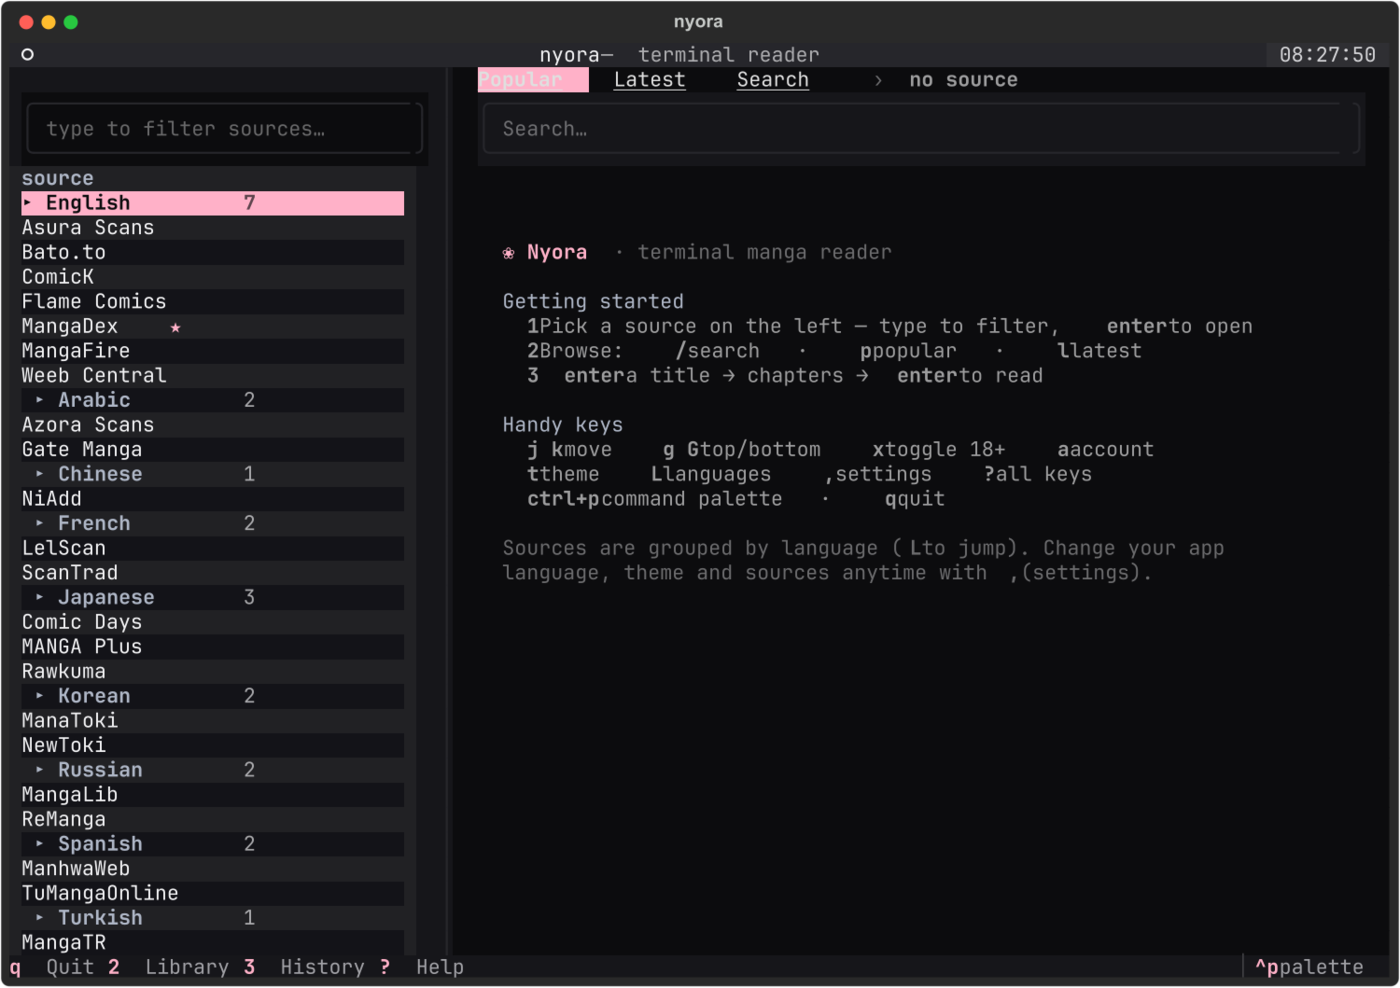Select the Azora Scans source
This screenshot has width=1400, height=988.
coord(213,425)
